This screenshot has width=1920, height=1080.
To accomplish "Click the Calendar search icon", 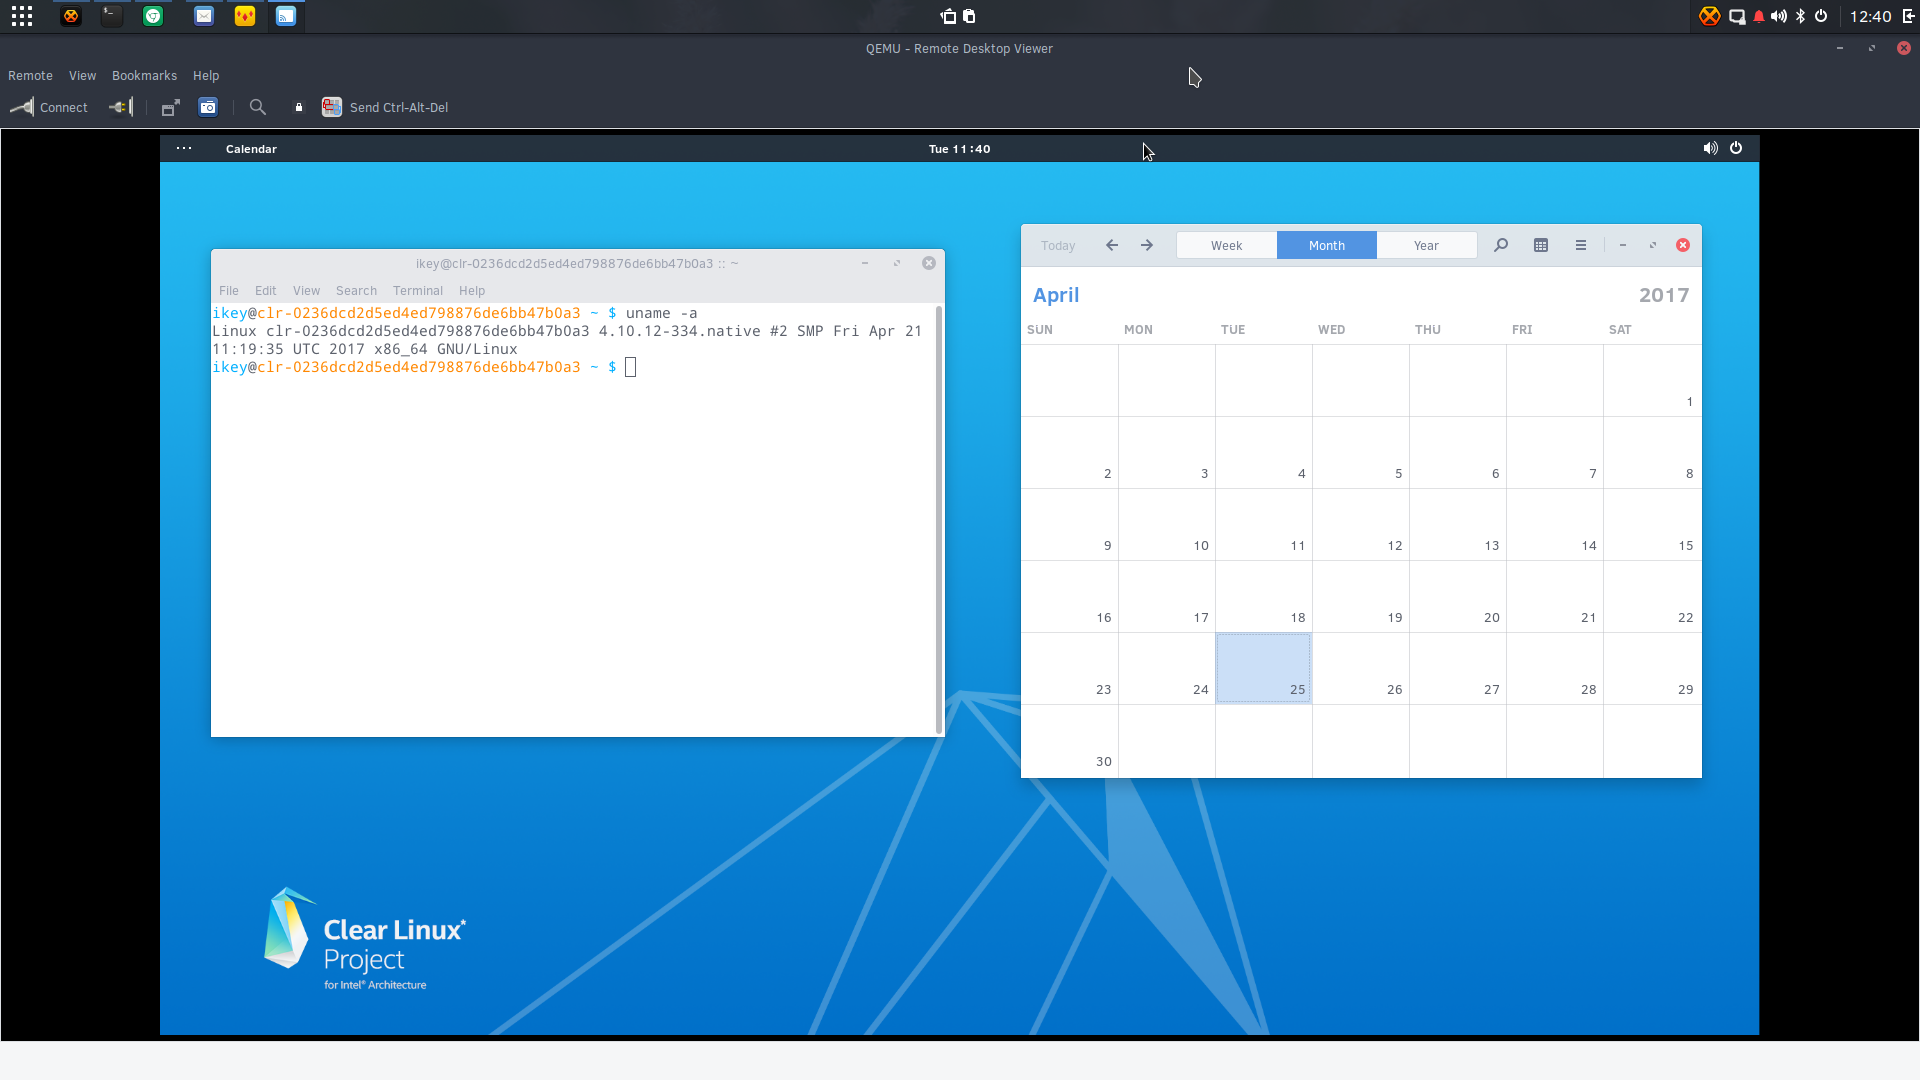I will pyautogui.click(x=1501, y=245).
